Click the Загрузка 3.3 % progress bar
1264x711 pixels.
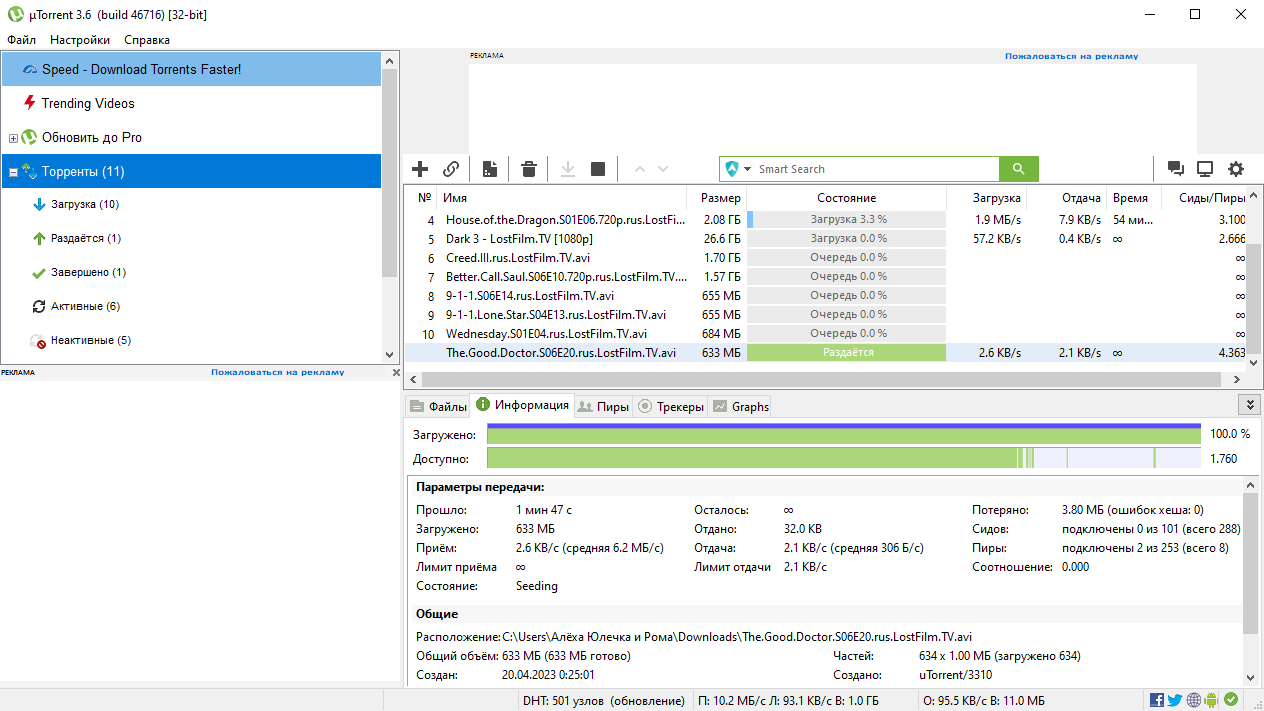point(846,219)
